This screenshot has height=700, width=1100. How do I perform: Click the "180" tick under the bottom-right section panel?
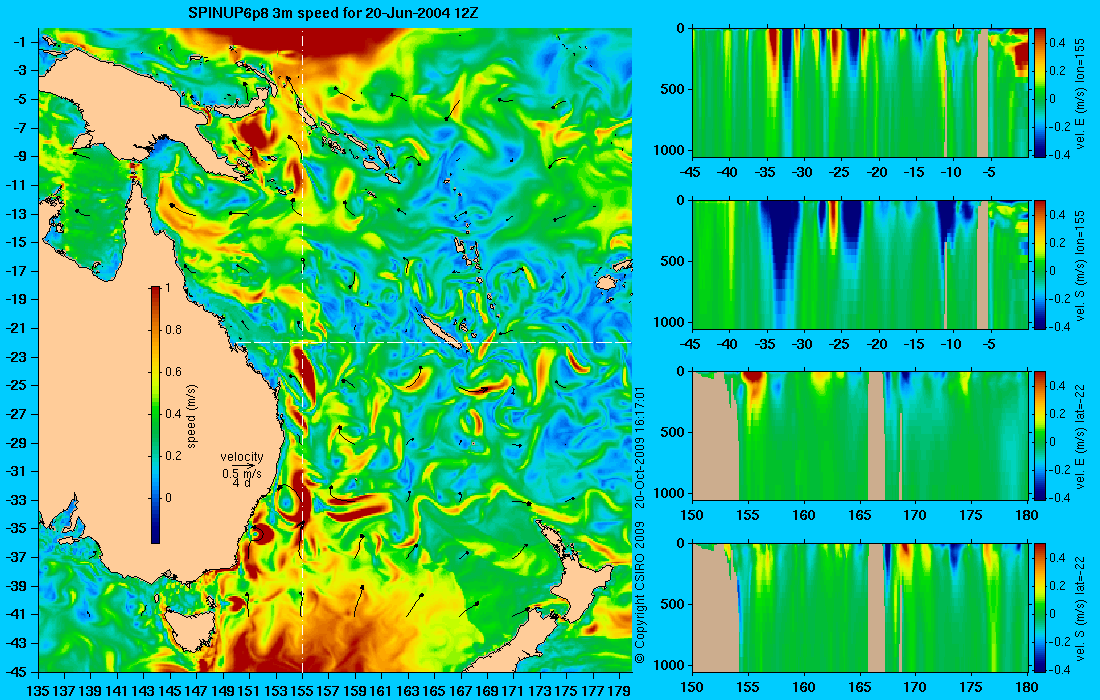(x=1027, y=687)
